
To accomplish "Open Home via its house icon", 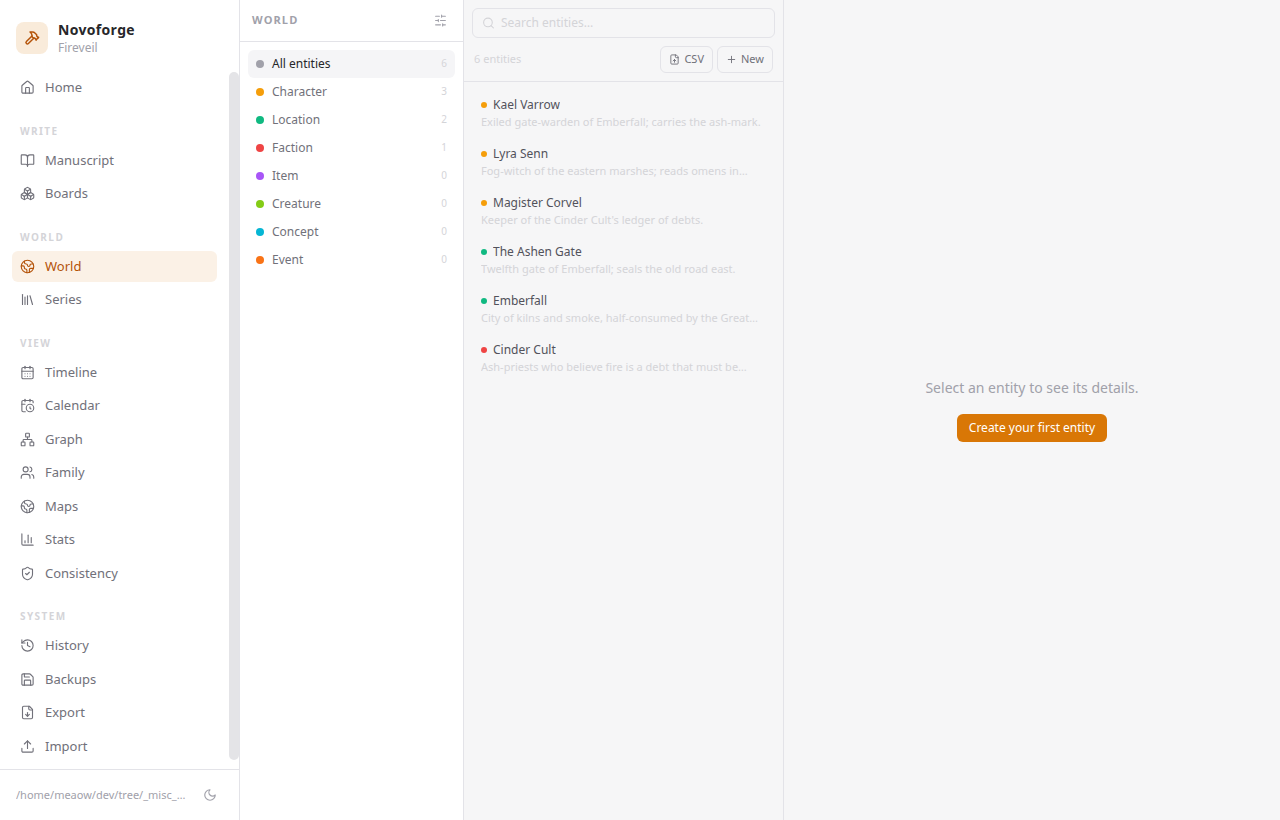I will [x=27, y=88].
